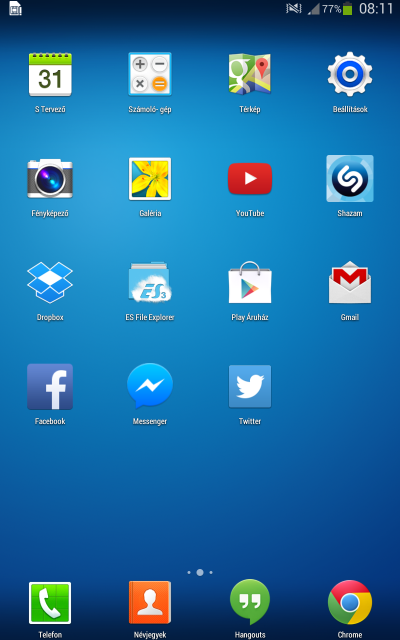This screenshot has width=400, height=640.
Task: Open the Térkép maps app
Action: (250, 75)
